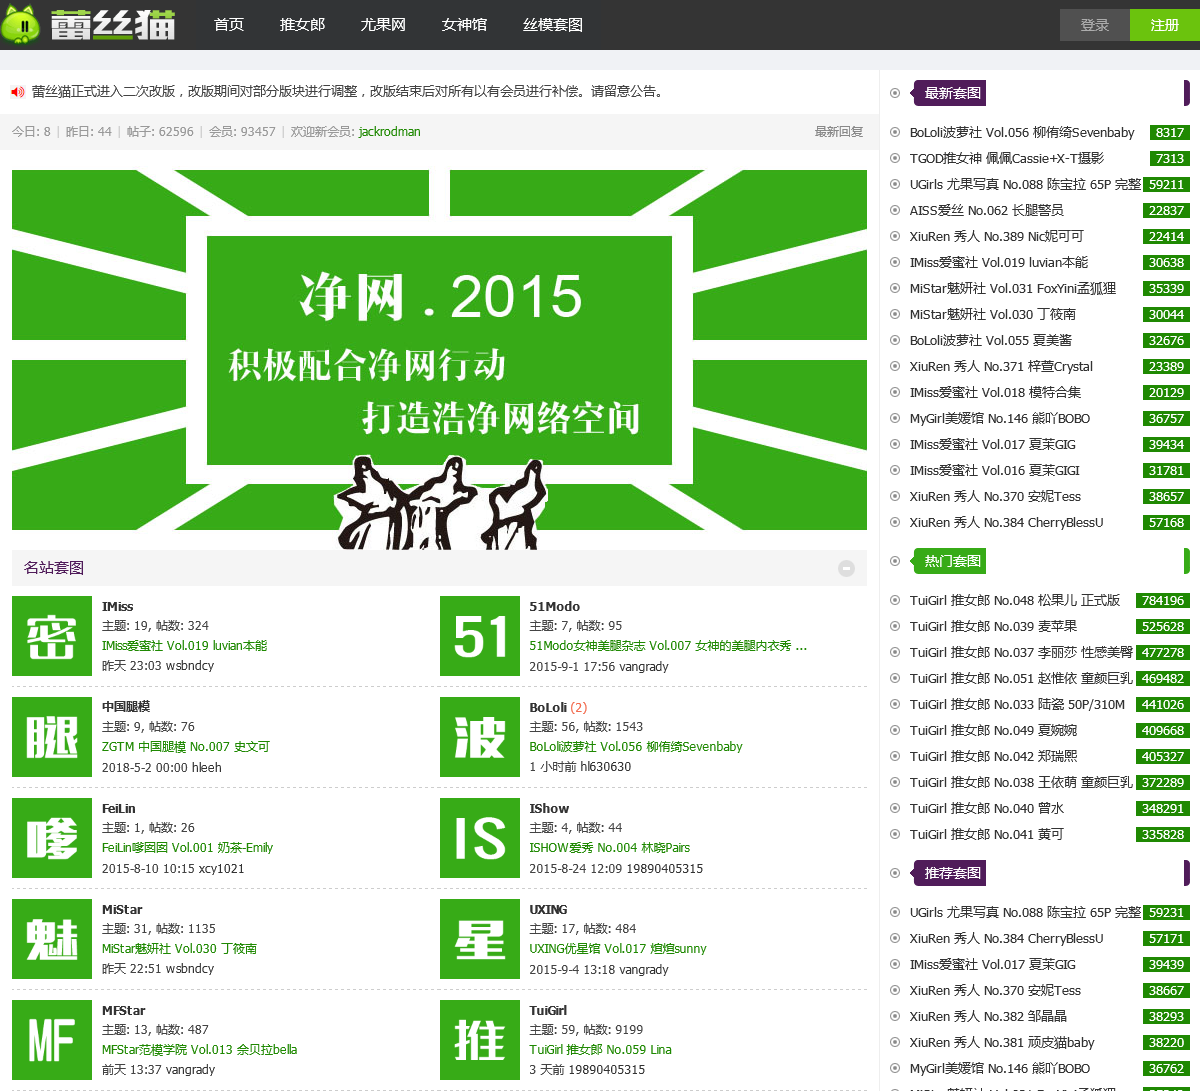This screenshot has height=1091, width=1200.
Task: Click bullet icon beside 推荐套图 heading
Action: coord(895,873)
